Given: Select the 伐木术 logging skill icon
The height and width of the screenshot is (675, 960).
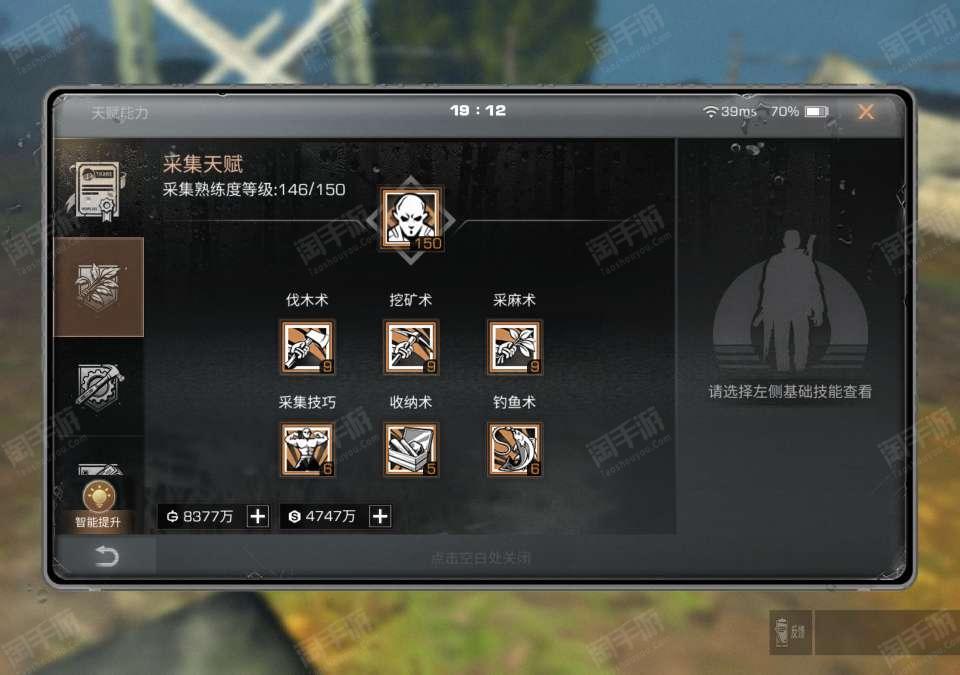Looking at the screenshot, I should pyautogui.click(x=307, y=347).
